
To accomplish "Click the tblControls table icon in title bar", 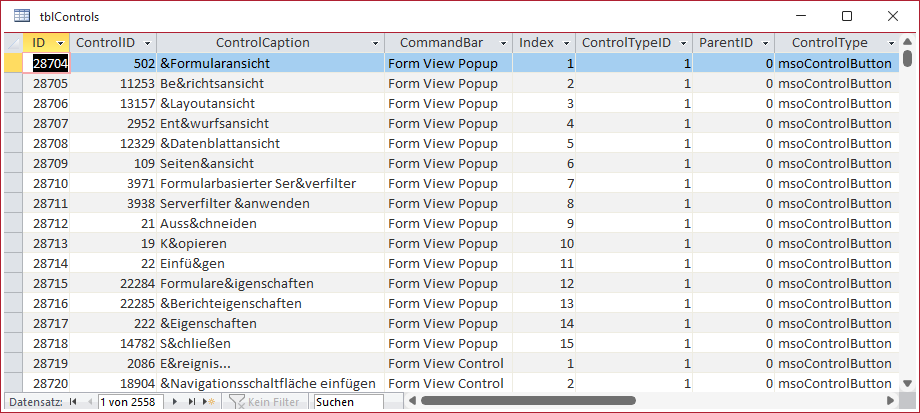I will [22, 16].
